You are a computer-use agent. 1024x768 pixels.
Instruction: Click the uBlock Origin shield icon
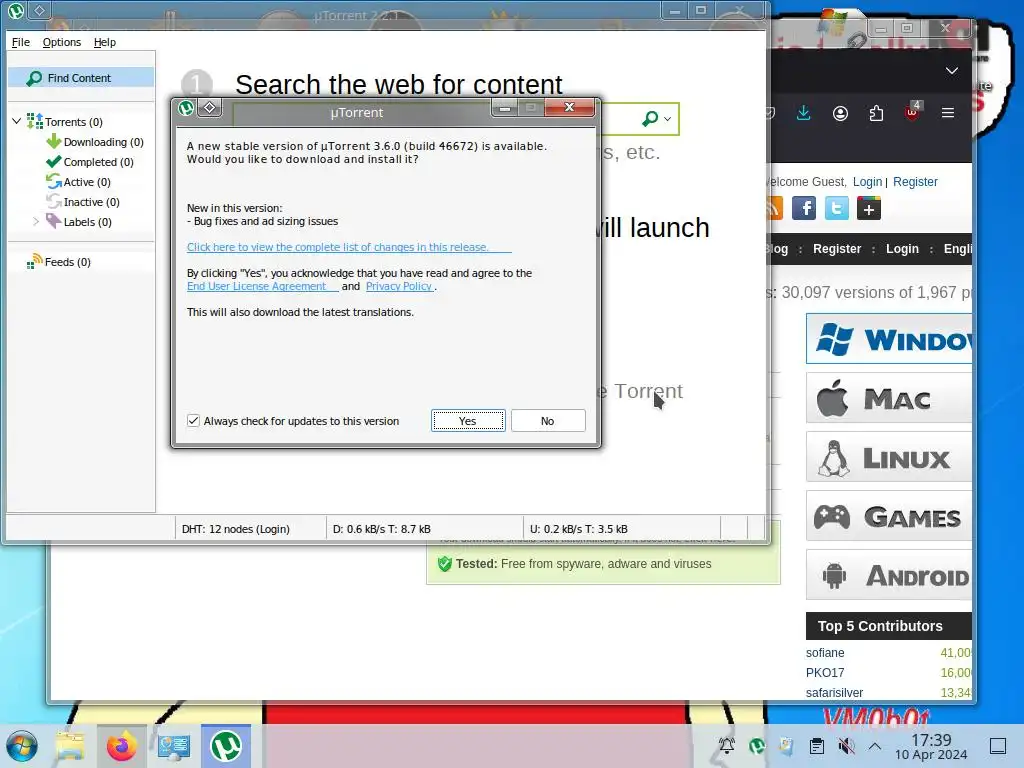912,112
